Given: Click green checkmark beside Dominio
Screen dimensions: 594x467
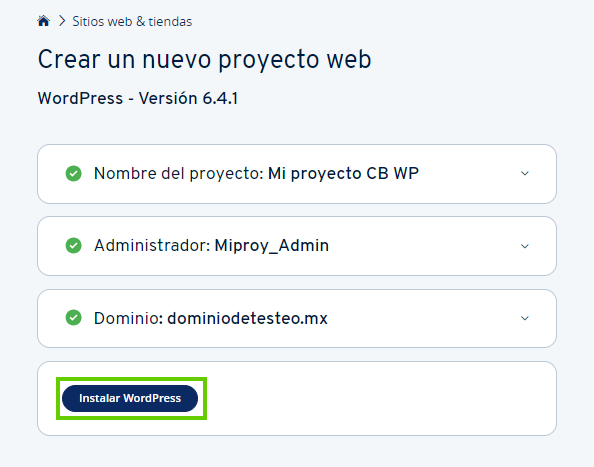Looking at the screenshot, I should 73,318.
